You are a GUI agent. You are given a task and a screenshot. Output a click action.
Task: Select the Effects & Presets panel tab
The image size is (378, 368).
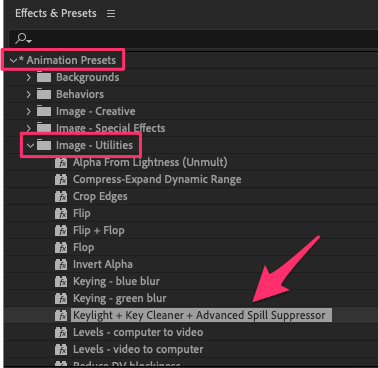56,13
